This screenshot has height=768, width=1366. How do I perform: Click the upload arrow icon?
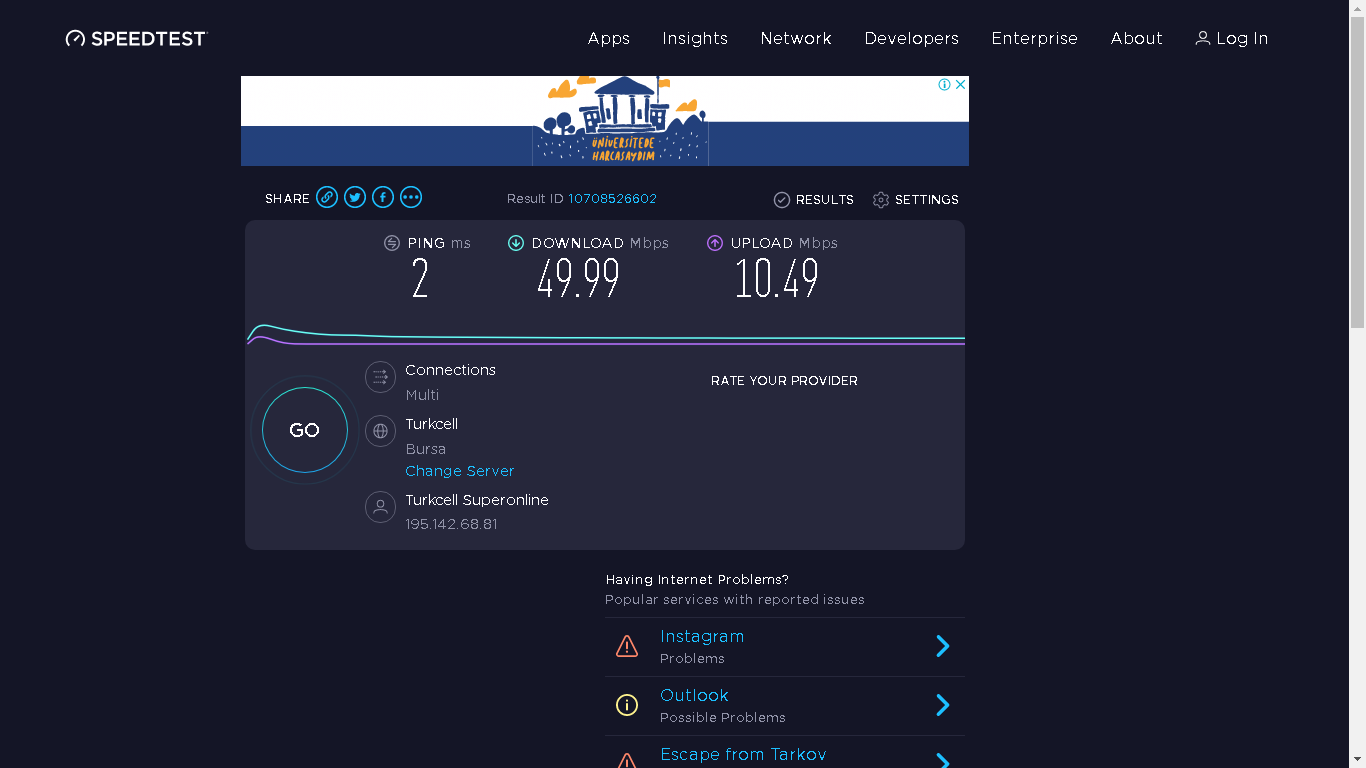(x=715, y=243)
